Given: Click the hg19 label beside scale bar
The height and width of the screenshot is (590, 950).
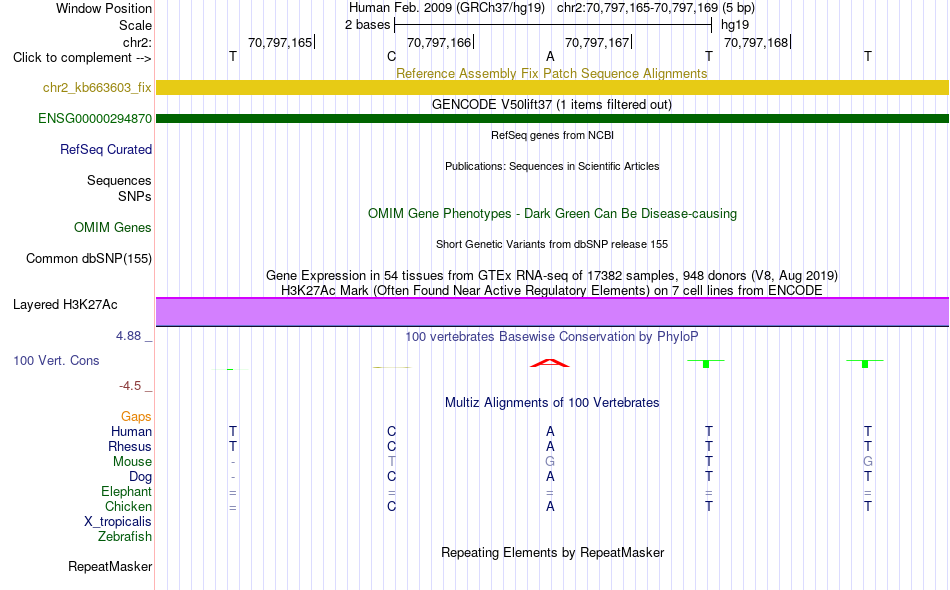Looking at the screenshot, I should (x=735, y=25).
